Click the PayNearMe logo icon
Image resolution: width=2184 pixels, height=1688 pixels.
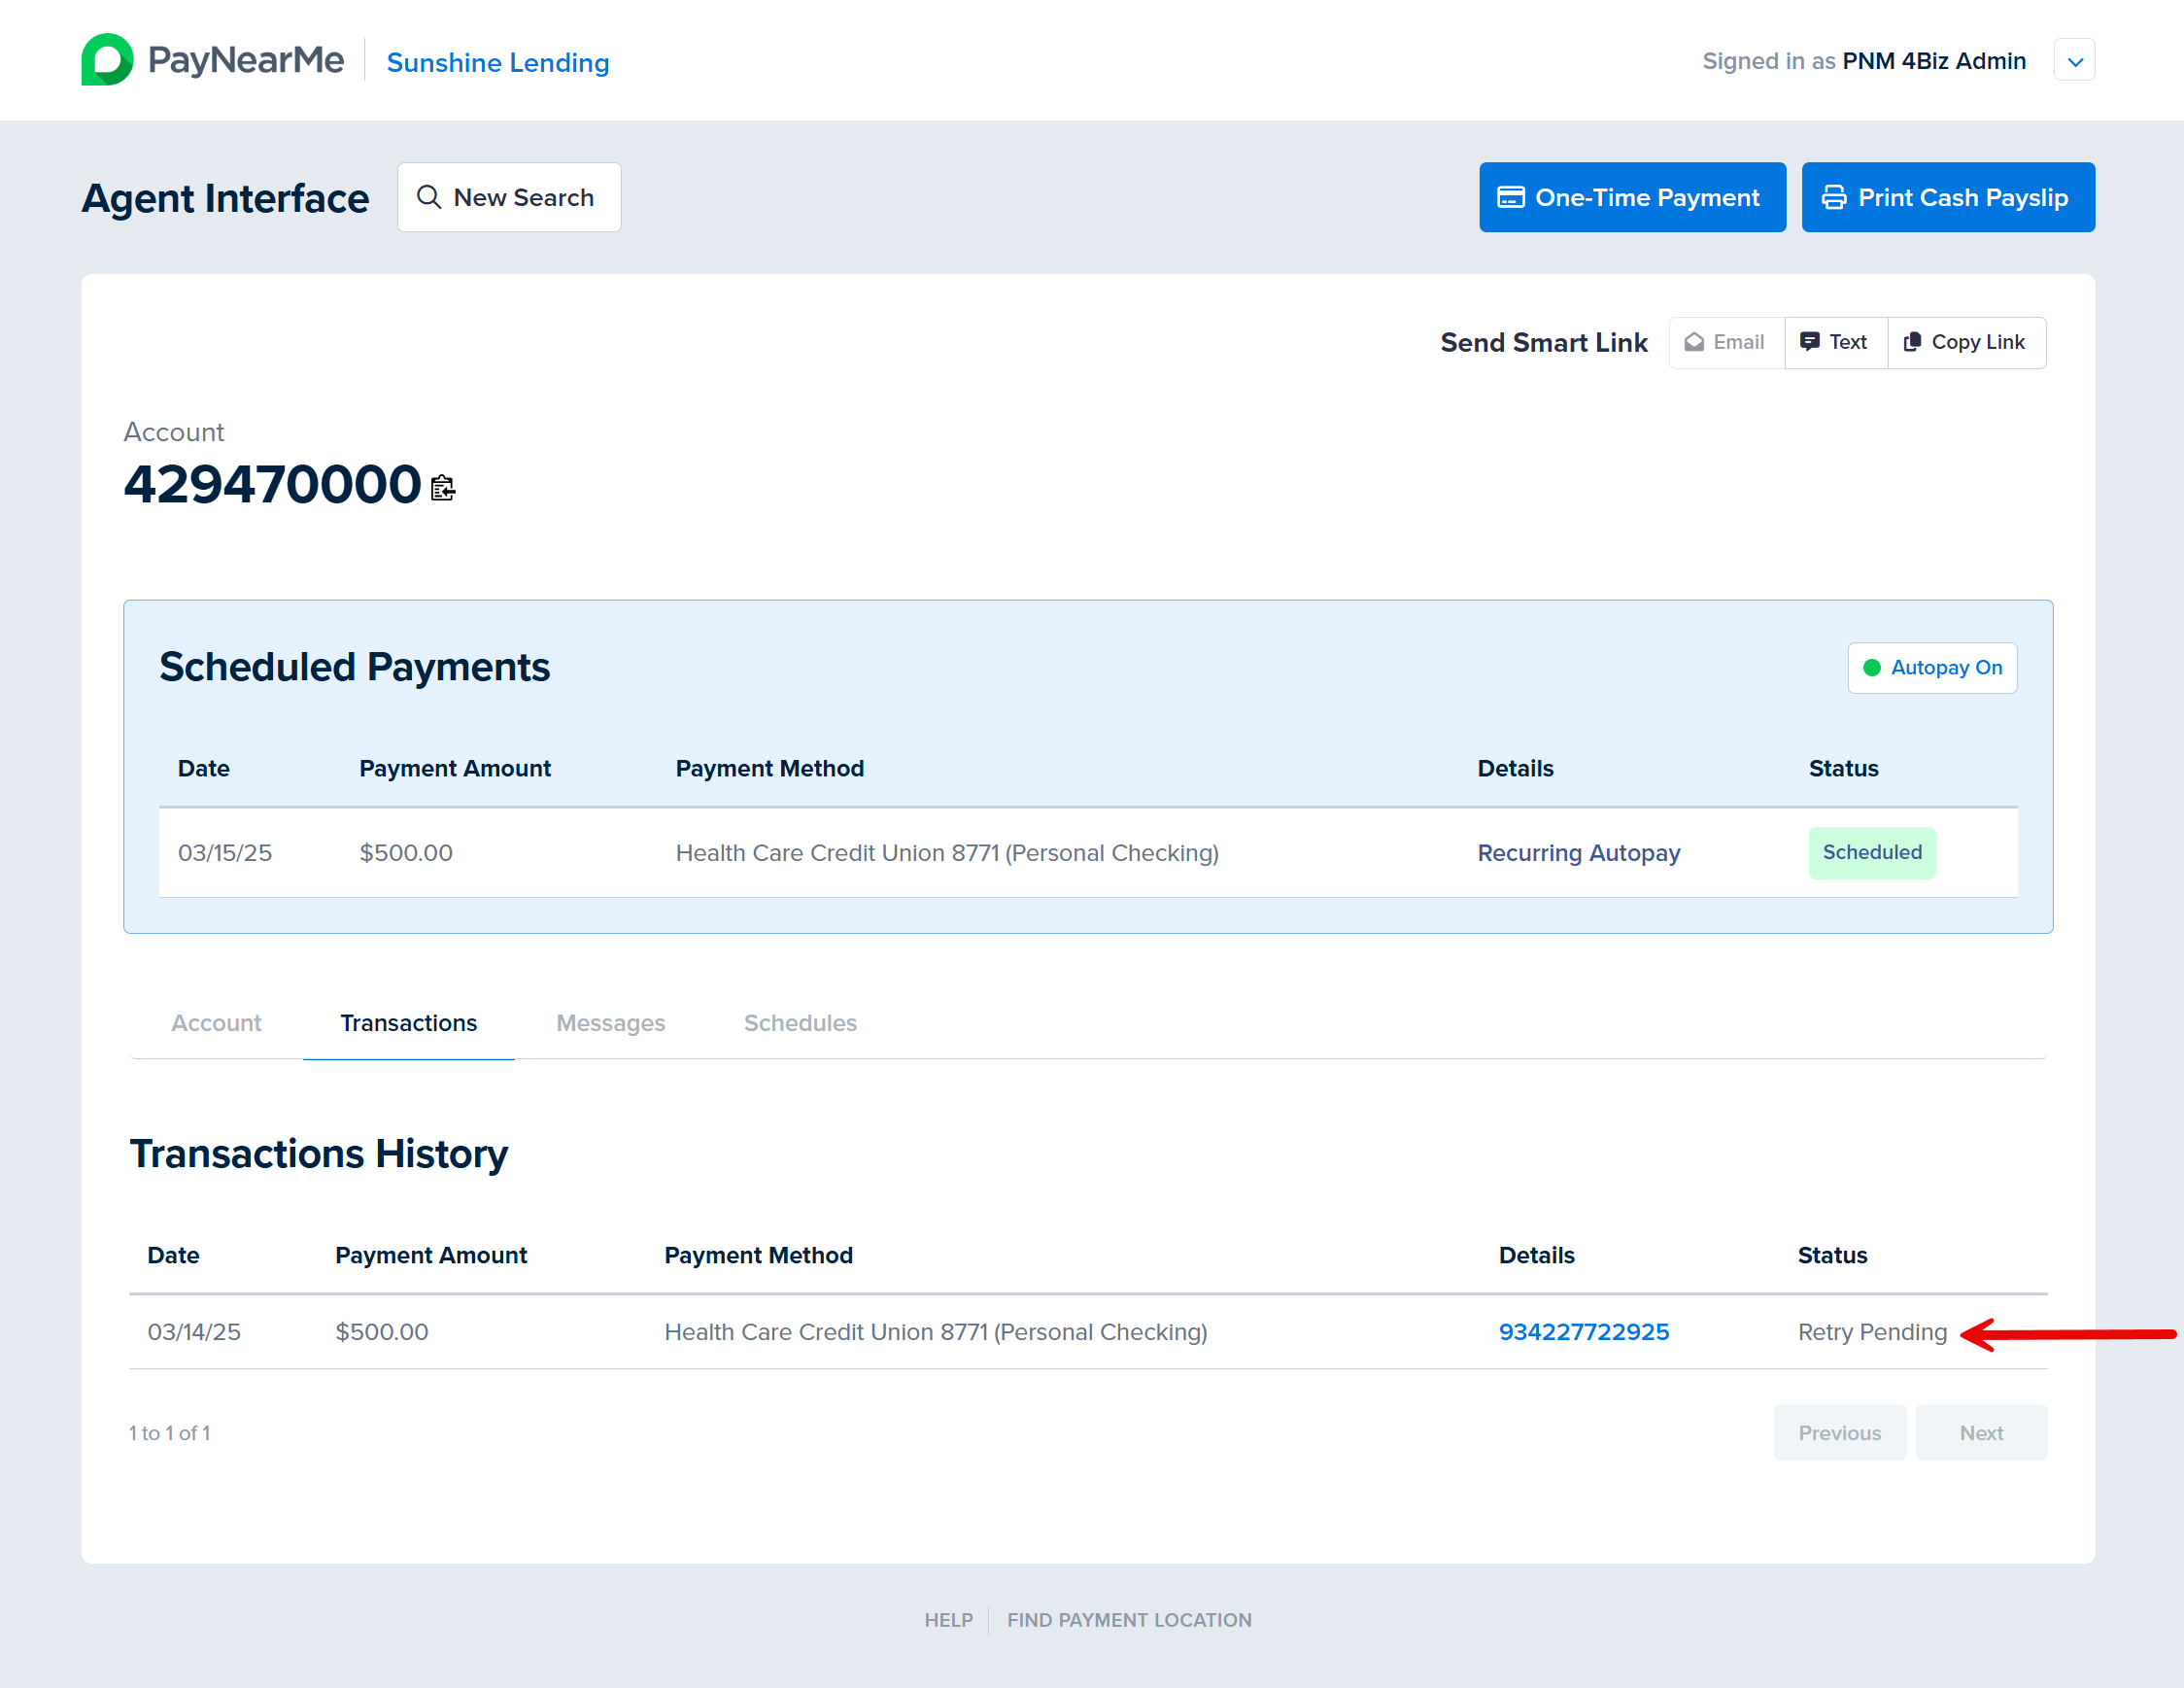tap(107, 60)
